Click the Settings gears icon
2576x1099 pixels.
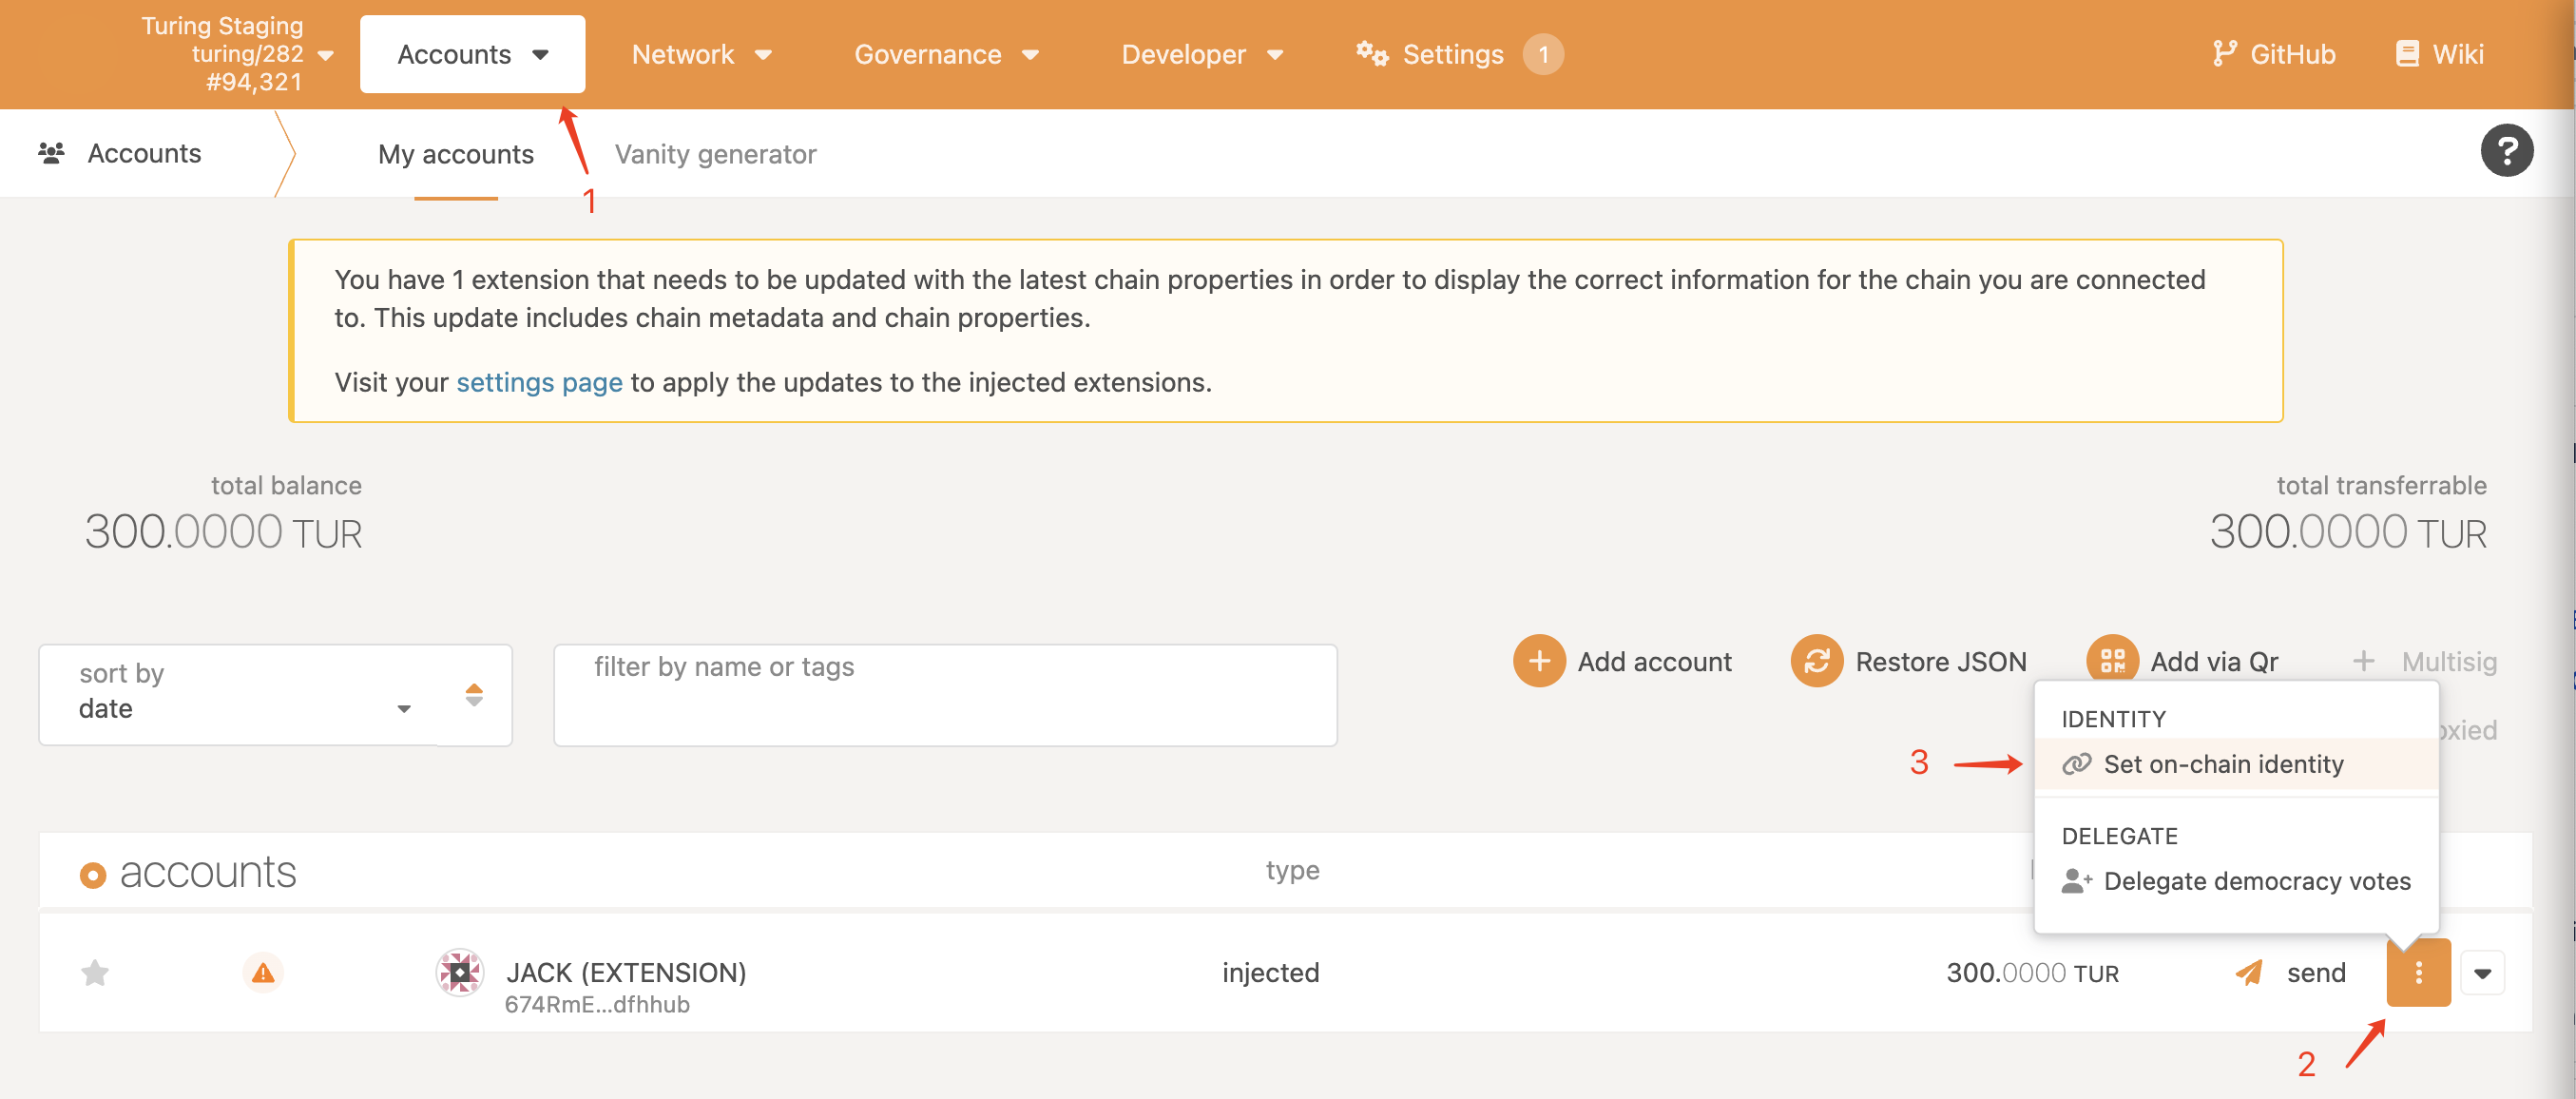click(x=1372, y=54)
